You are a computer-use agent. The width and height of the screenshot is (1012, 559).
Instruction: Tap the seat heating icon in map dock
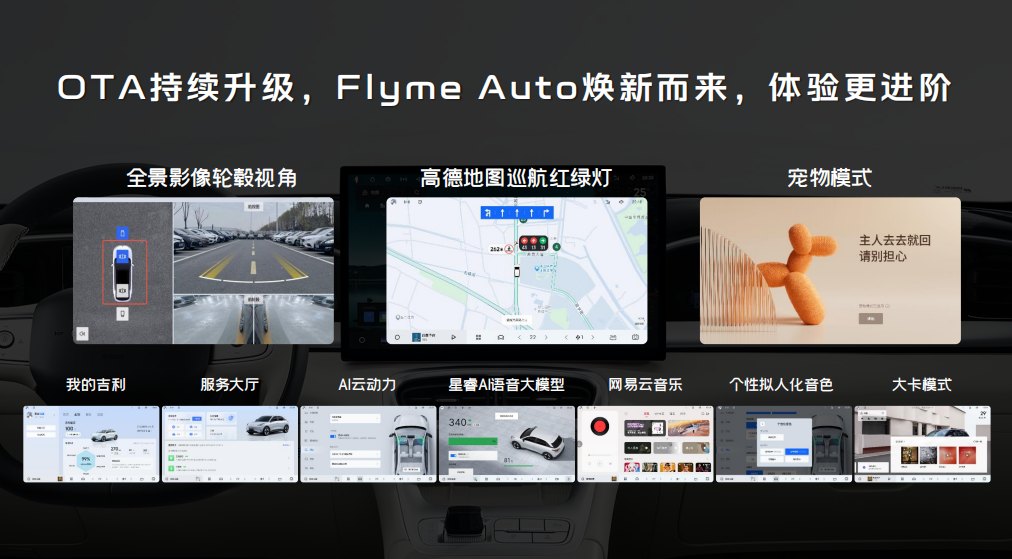coord(612,337)
